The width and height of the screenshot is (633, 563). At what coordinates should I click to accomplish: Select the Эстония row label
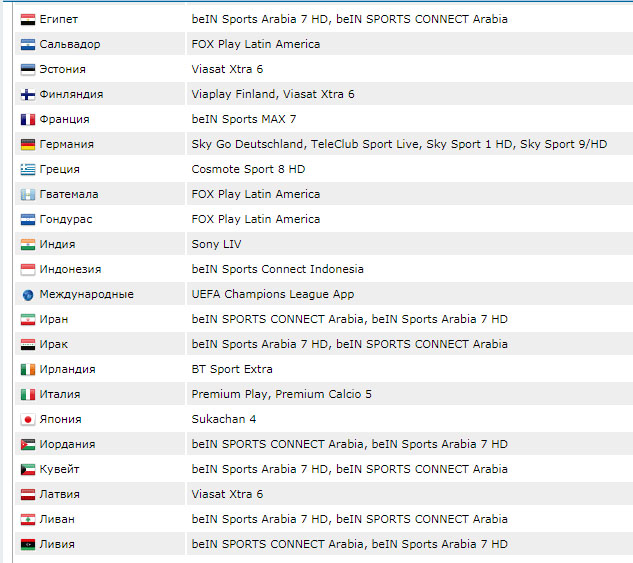click(63, 69)
